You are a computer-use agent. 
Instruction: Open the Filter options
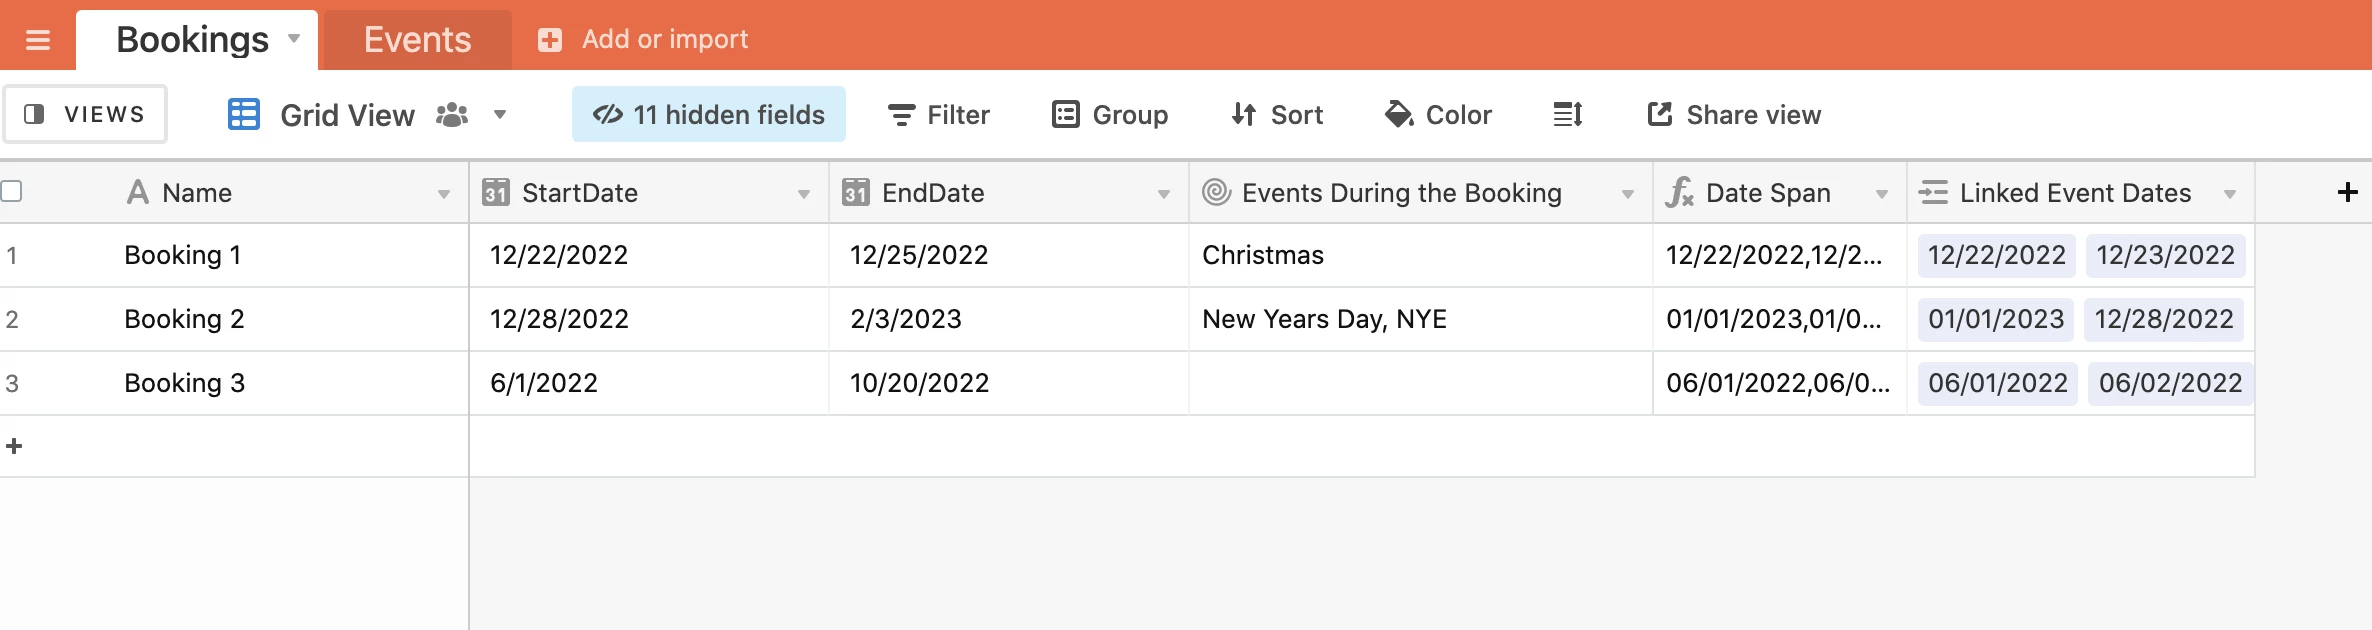click(939, 115)
